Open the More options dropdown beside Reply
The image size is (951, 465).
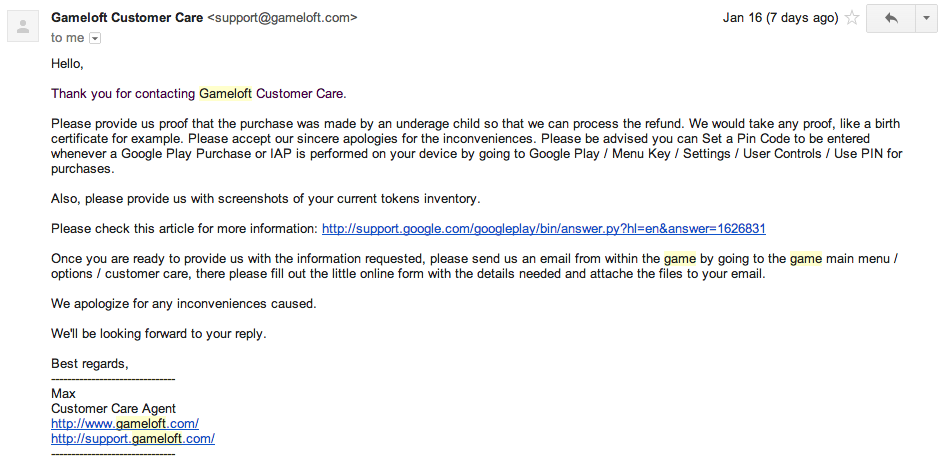(x=926, y=18)
